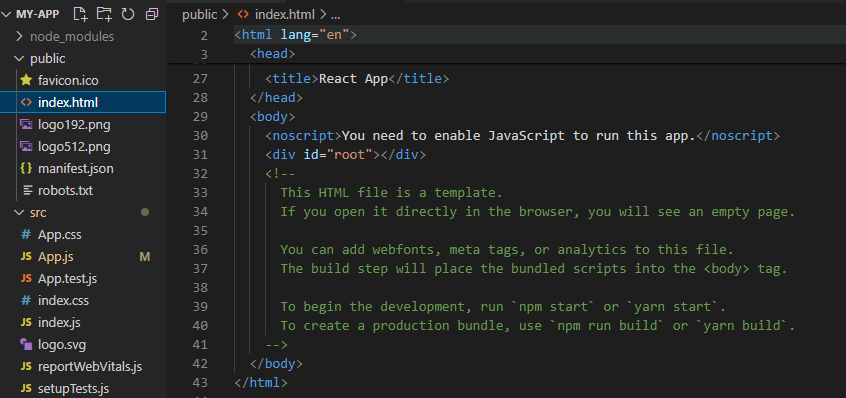Click the opening <body> tag on line 29
Viewport: 846px width, 398px height.
tap(272, 116)
